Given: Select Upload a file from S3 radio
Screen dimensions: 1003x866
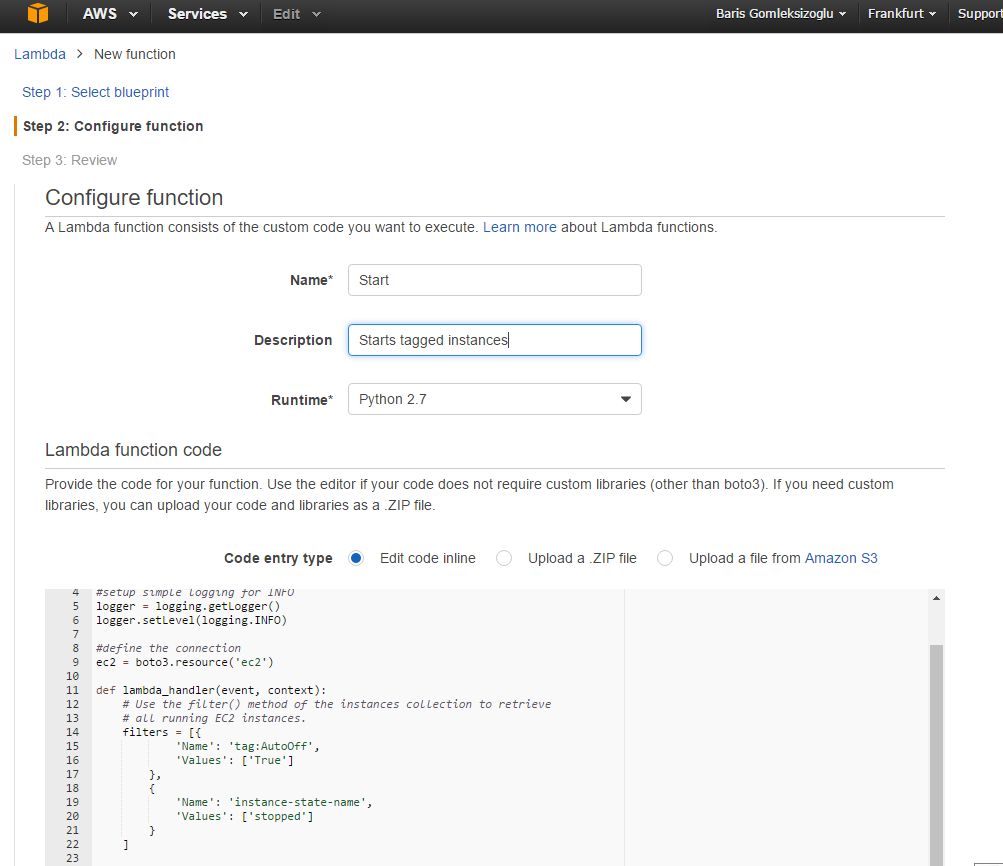Looking at the screenshot, I should tap(665, 558).
